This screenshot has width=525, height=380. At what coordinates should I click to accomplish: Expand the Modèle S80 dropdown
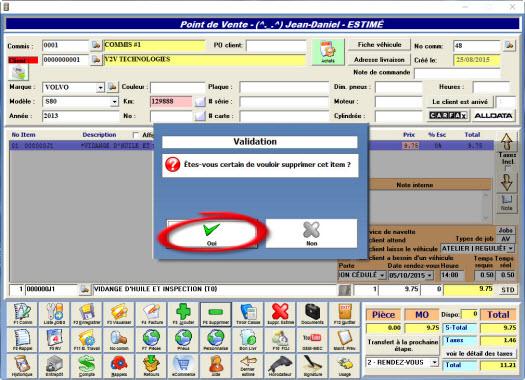tap(114, 102)
